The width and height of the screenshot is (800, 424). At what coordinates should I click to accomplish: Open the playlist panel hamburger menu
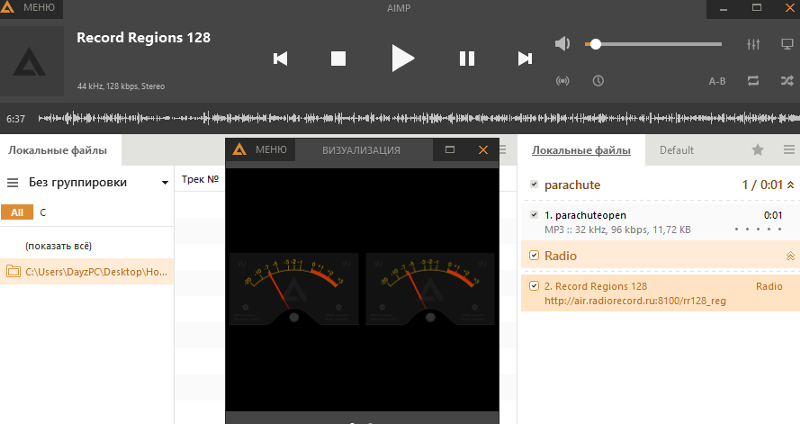coord(789,149)
